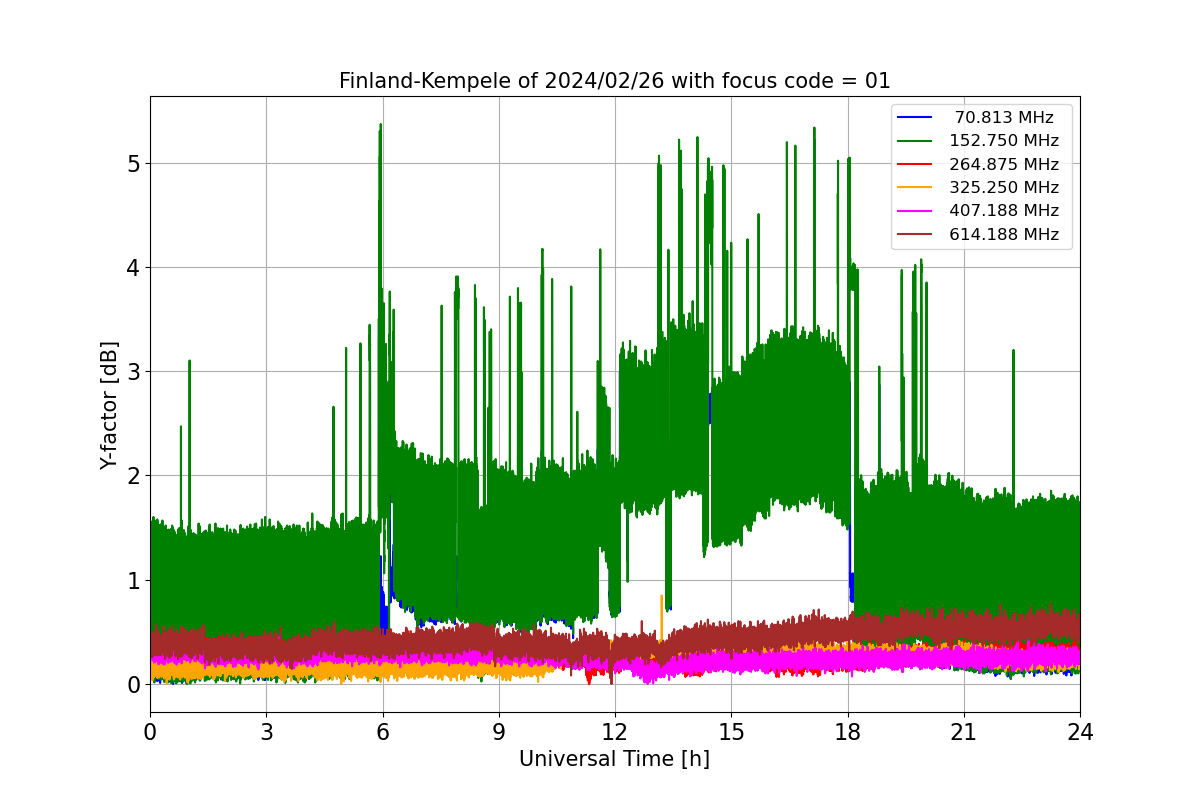Click y-axis tick label 5

pos(133,163)
